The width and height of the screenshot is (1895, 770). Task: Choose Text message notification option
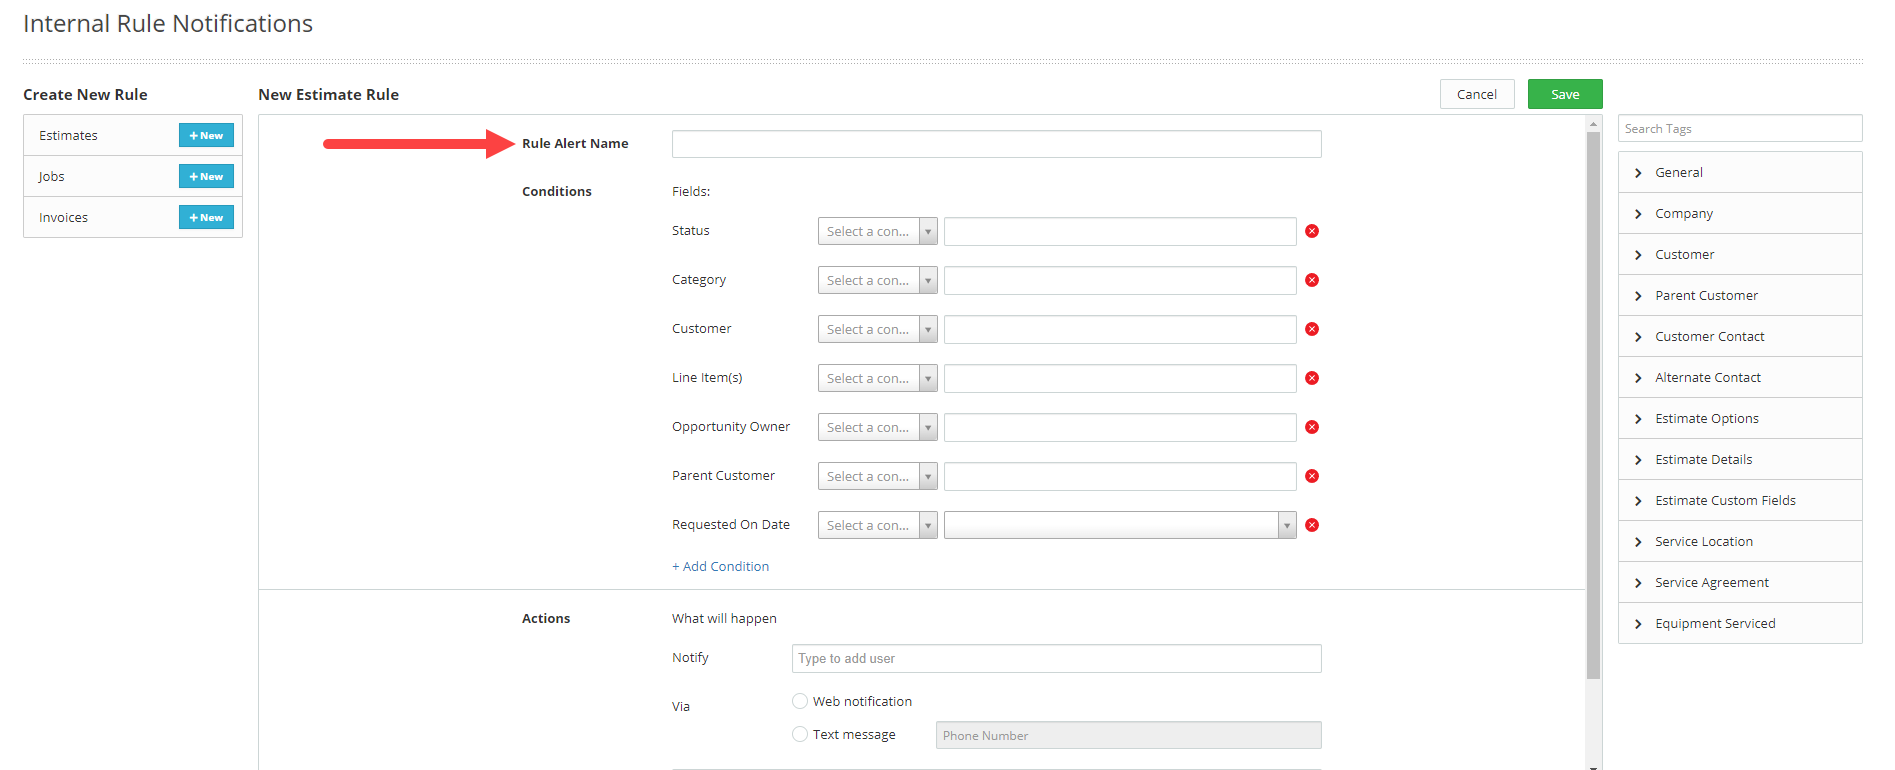coord(800,734)
